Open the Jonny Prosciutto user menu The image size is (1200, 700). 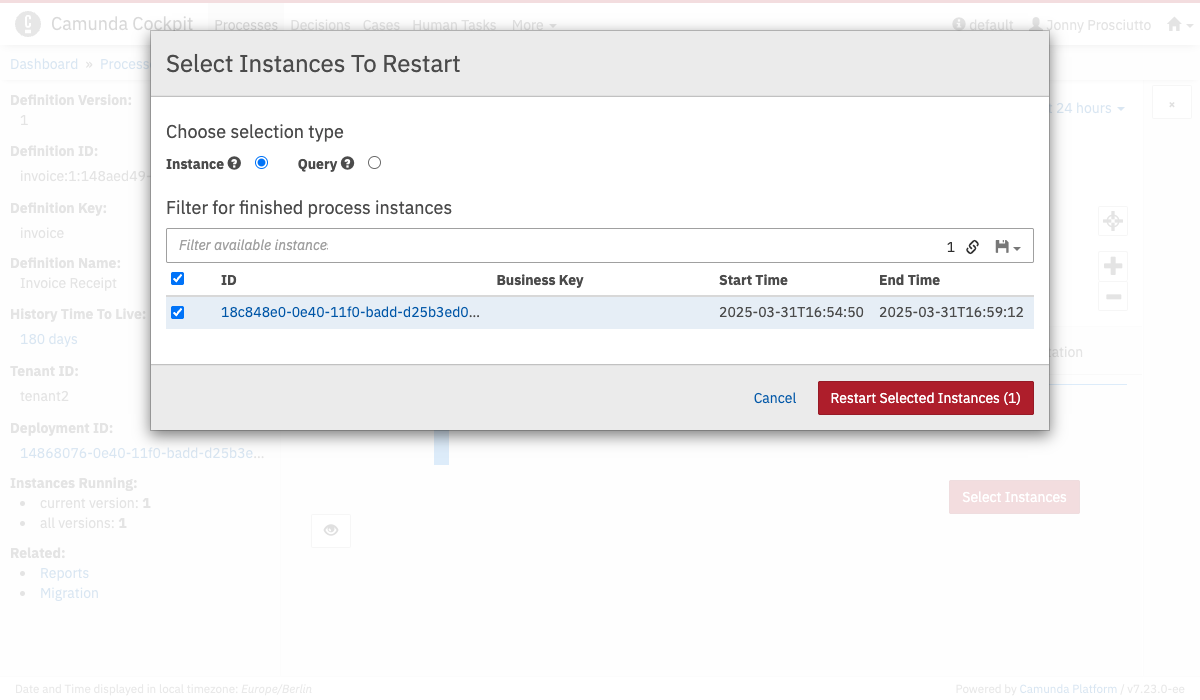click(x=1090, y=25)
